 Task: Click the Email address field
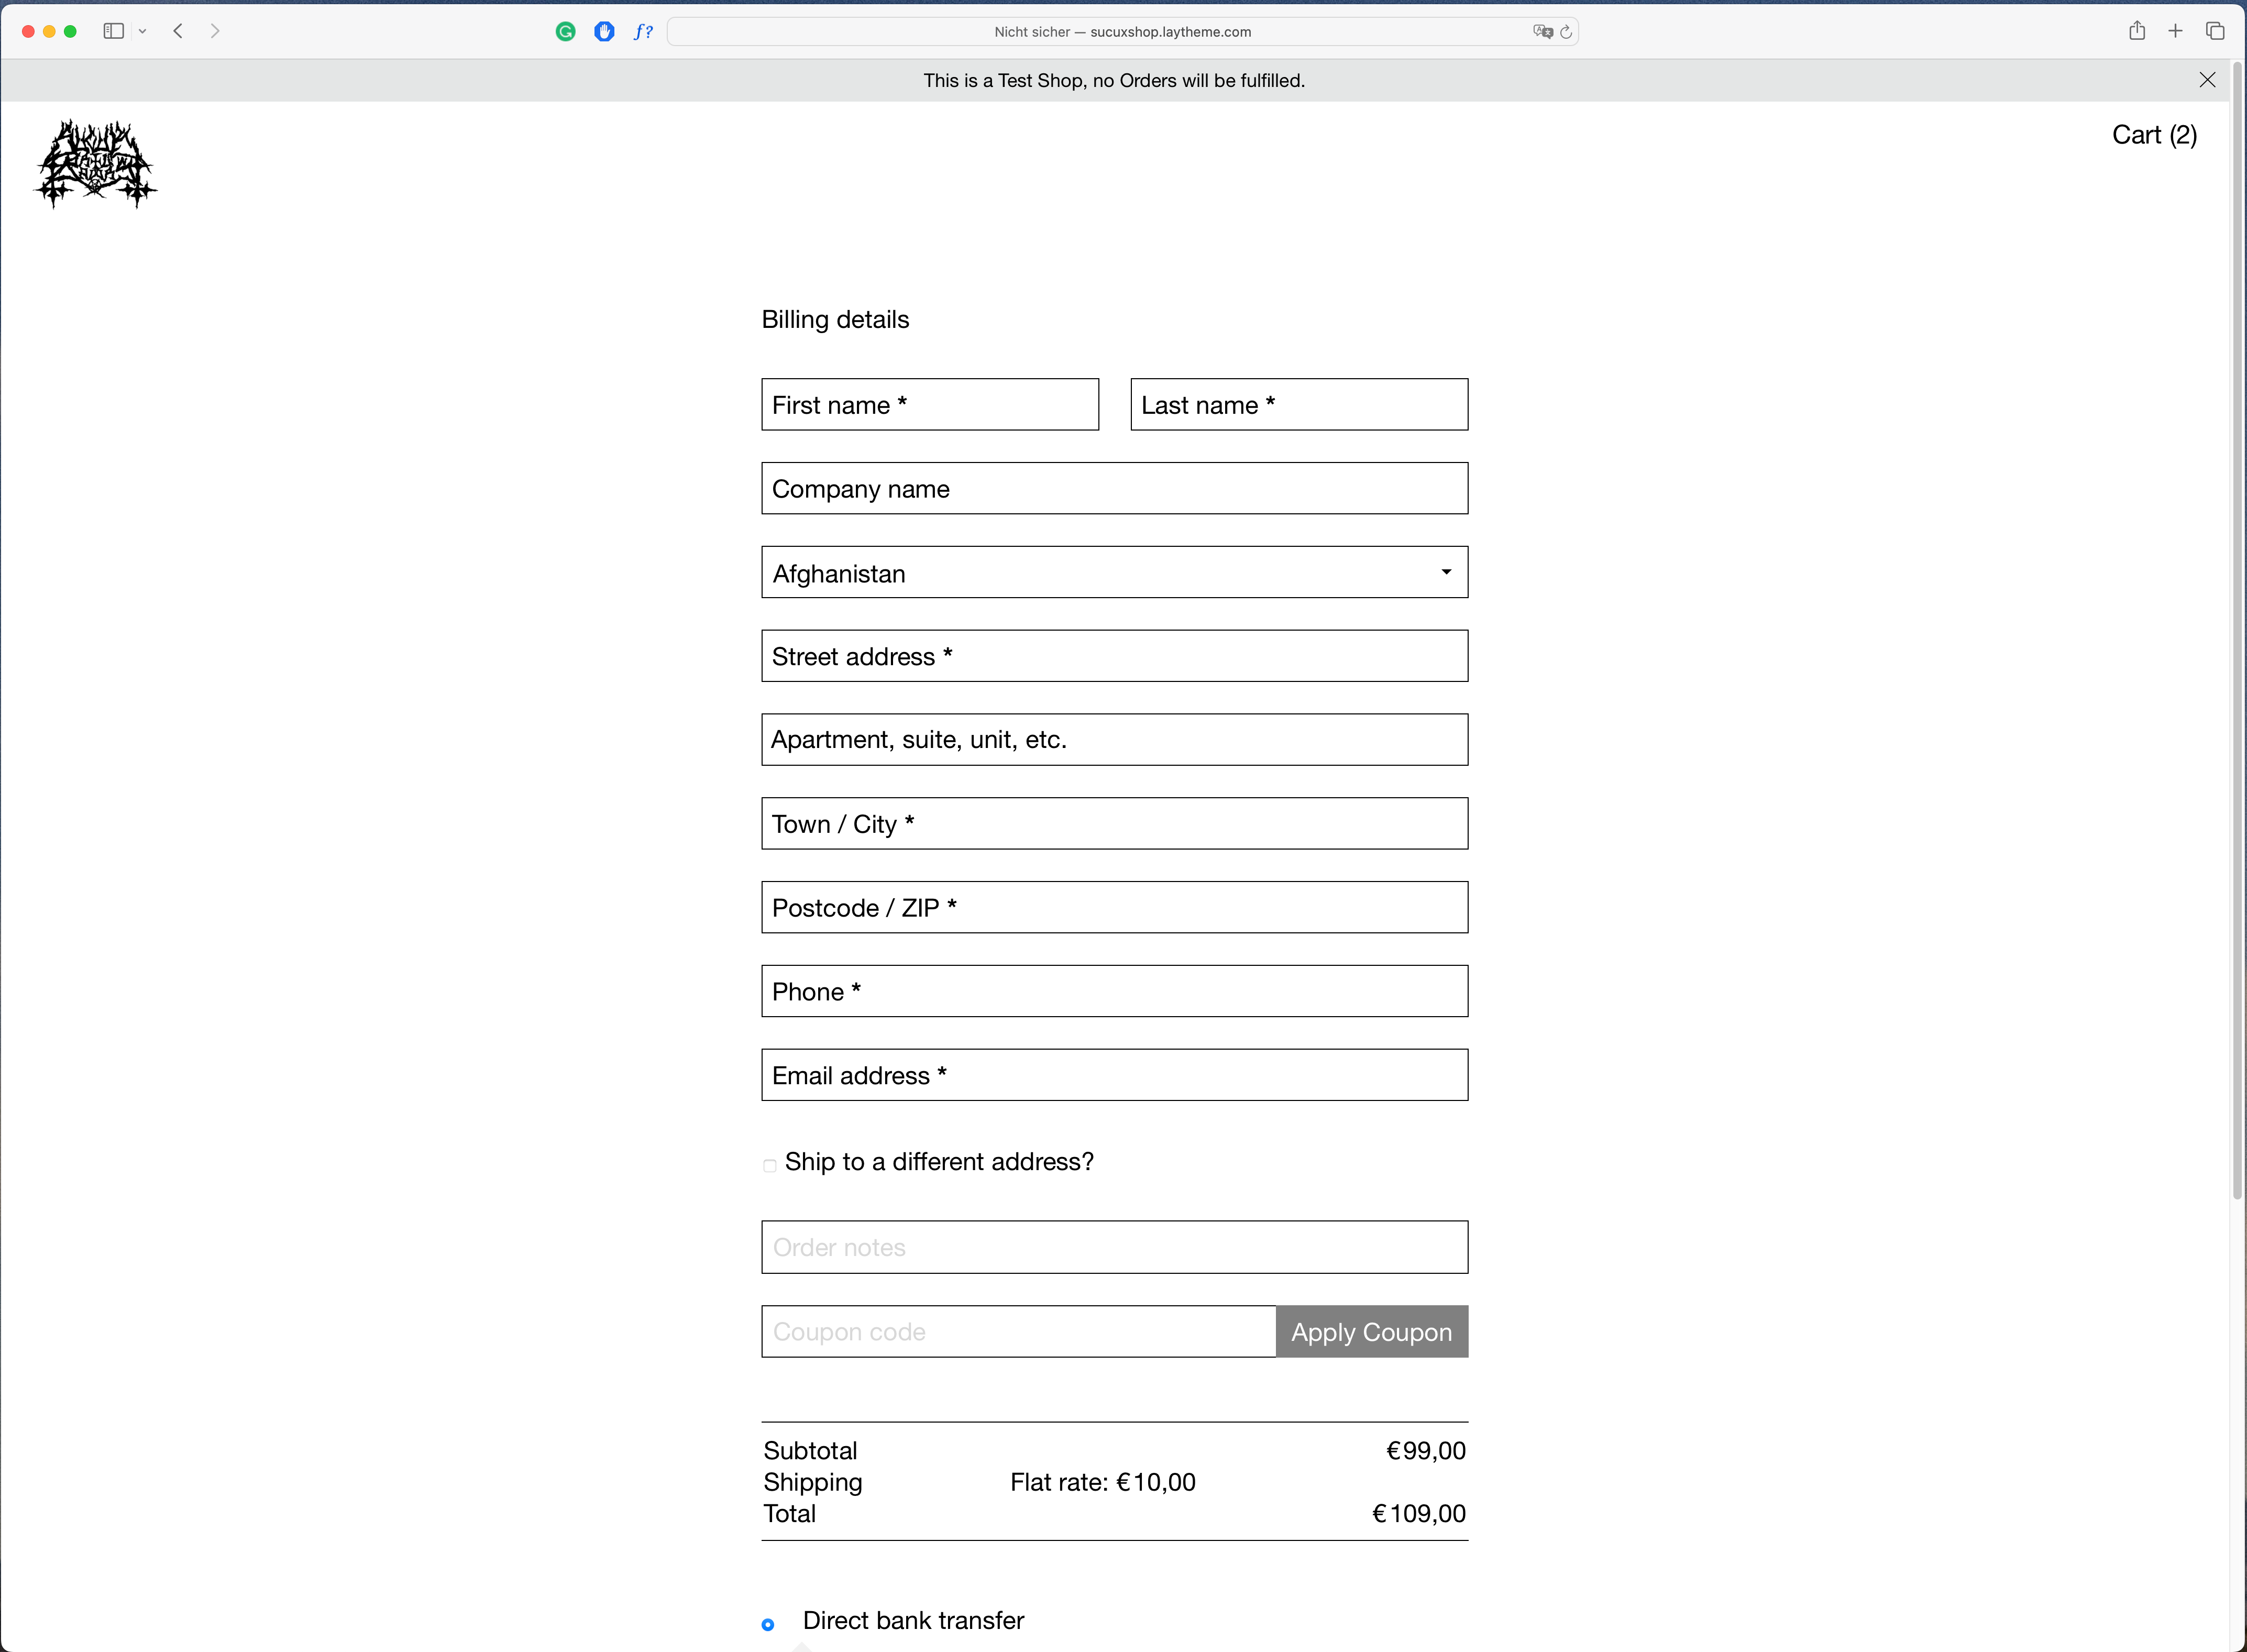point(1114,1075)
